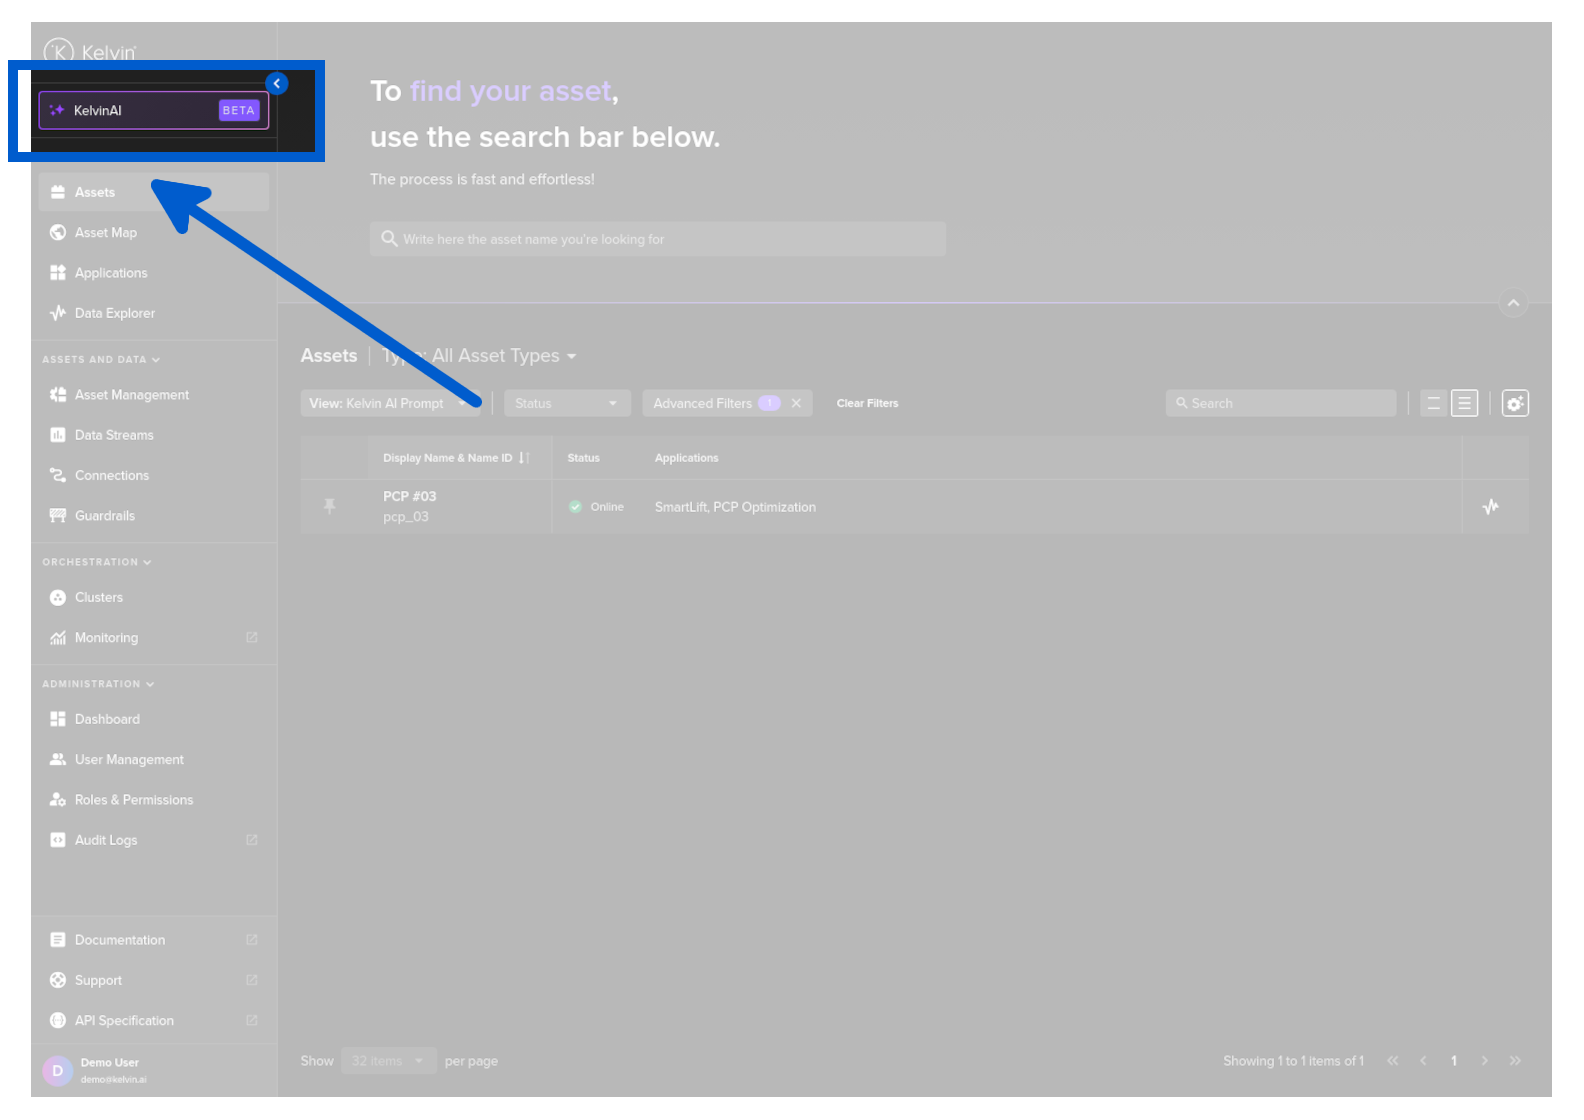Screen dimensions: 1584x1120
Task: Open the Status filter dropdown
Action: (x=566, y=403)
